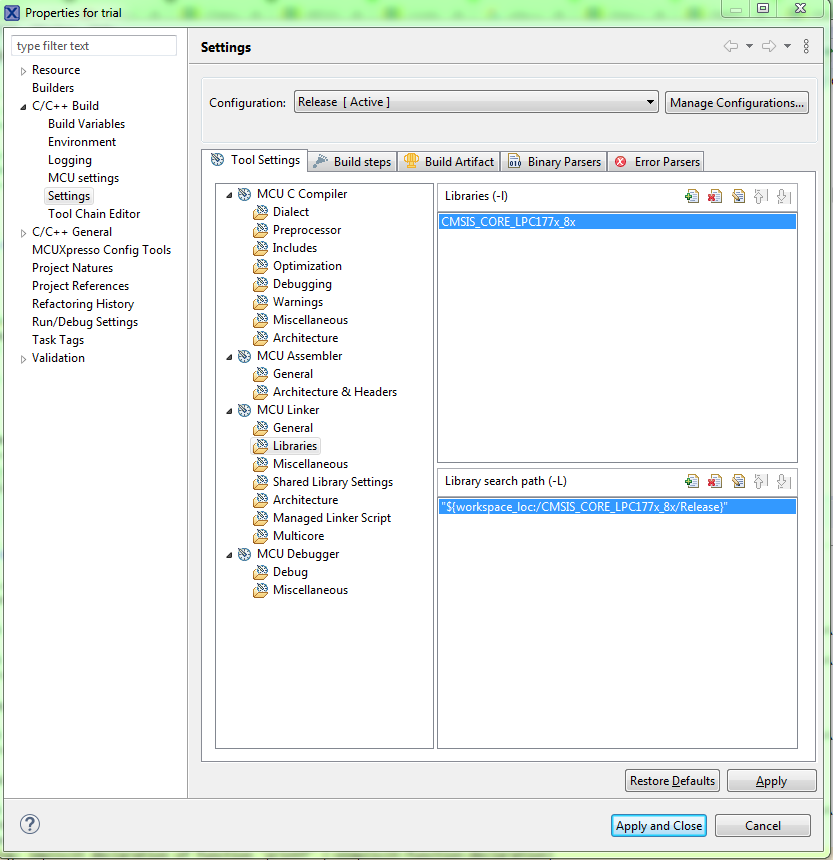This screenshot has height=860, width=833.
Task: Open the back history dropdown arrow
Action: 749,46
